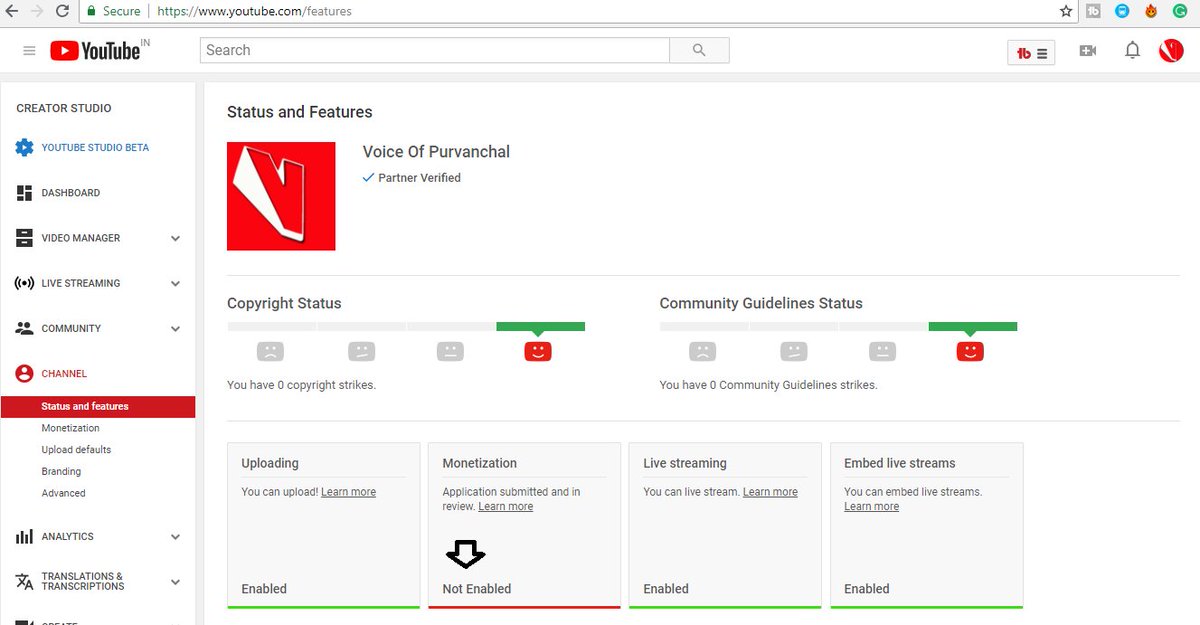Click the 'Status and Features' page heading
Image resolution: width=1200 pixels, height=625 pixels.
click(300, 112)
